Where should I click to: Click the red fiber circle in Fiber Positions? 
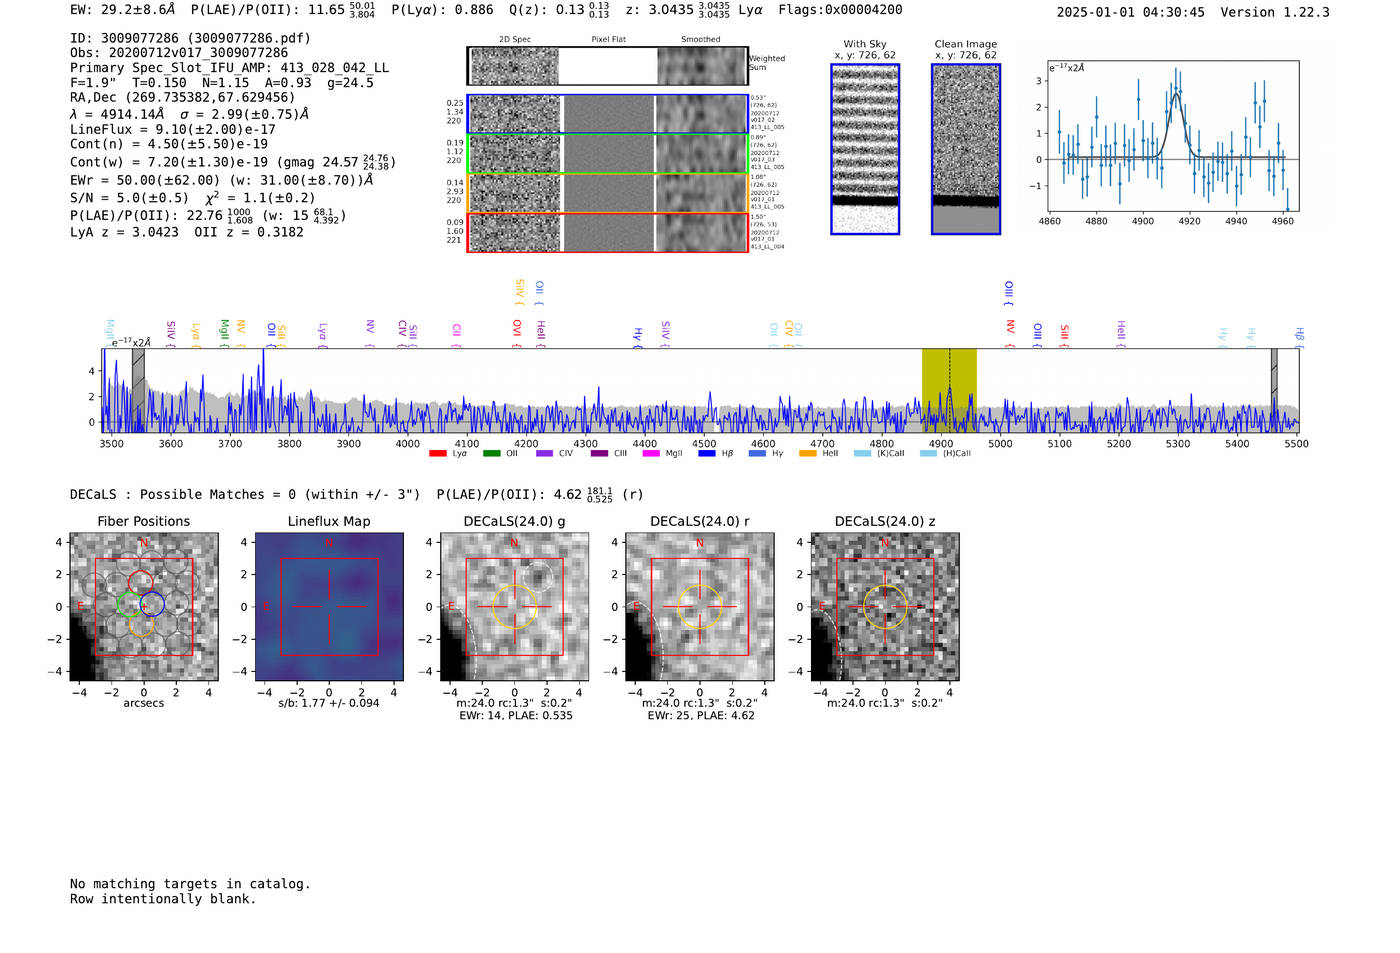[140, 582]
